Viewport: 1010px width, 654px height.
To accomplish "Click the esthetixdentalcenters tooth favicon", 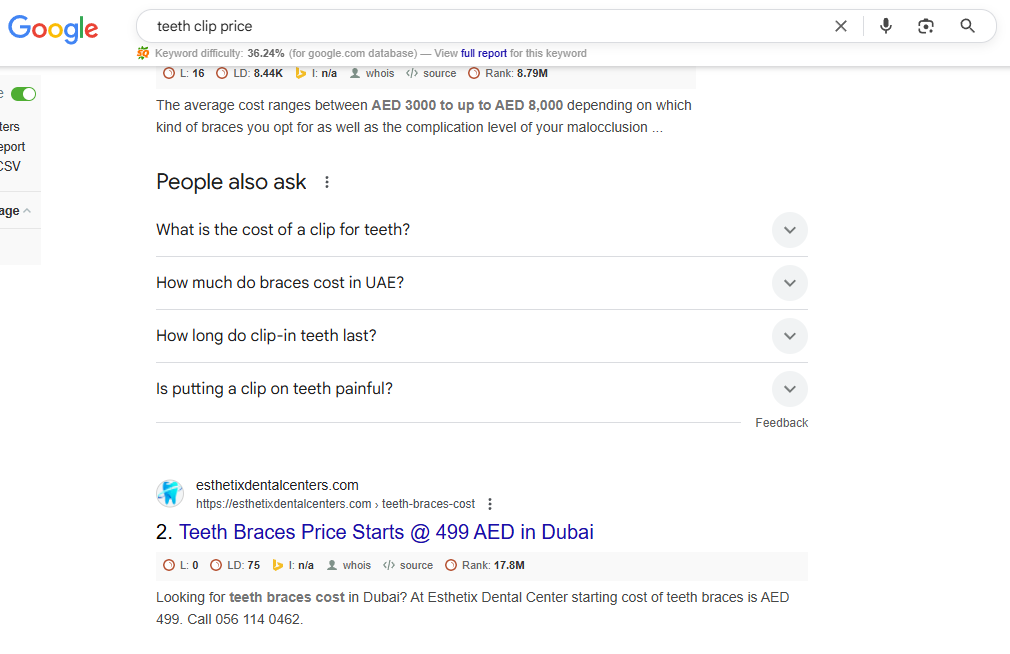I will 170,494.
